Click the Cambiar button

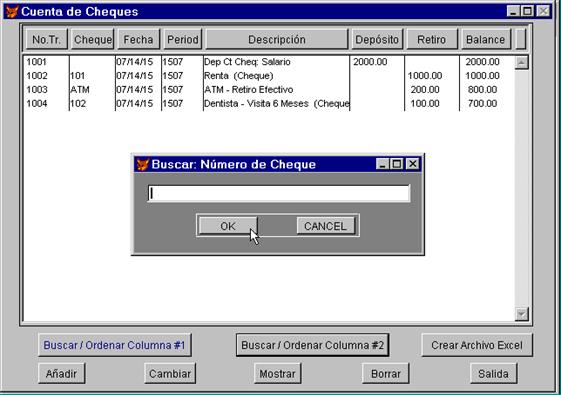pyautogui.click(x=170, y=374)
